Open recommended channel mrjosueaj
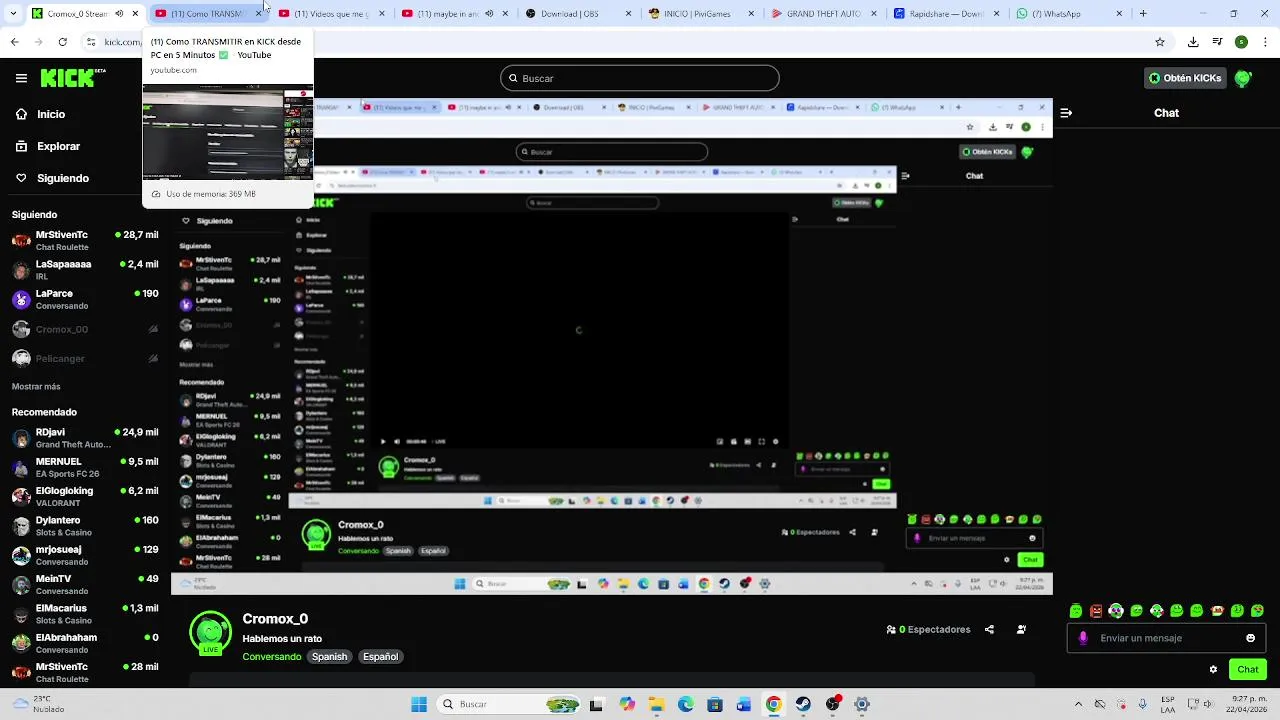The image size is (1280, 720). [x=85, y=555]
